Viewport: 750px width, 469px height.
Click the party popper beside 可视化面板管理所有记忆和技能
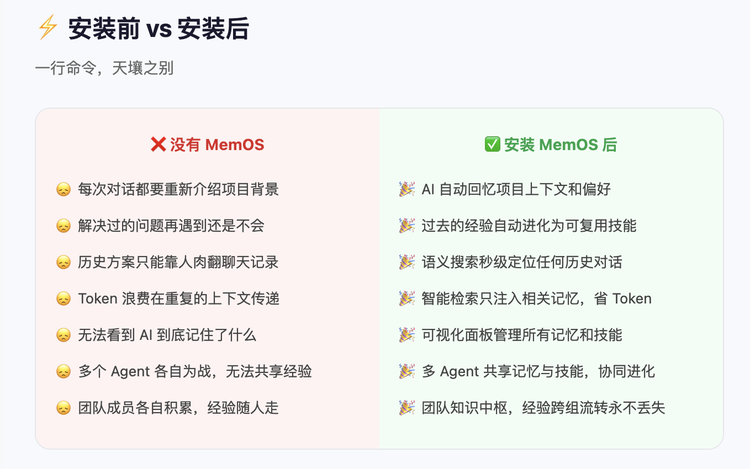(x=406, y=335)
